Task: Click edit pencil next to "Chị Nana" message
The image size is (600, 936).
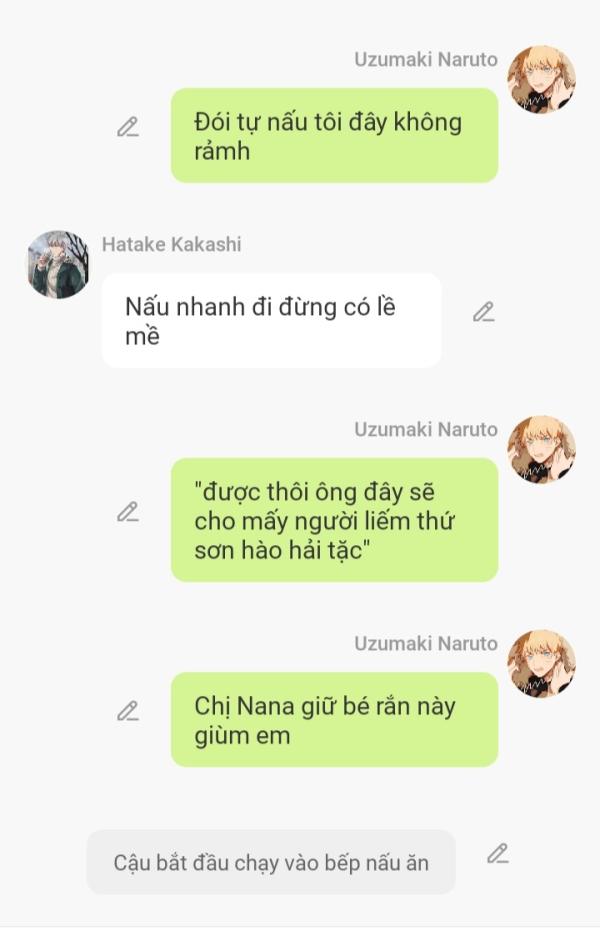Action: tap(128, 711)
